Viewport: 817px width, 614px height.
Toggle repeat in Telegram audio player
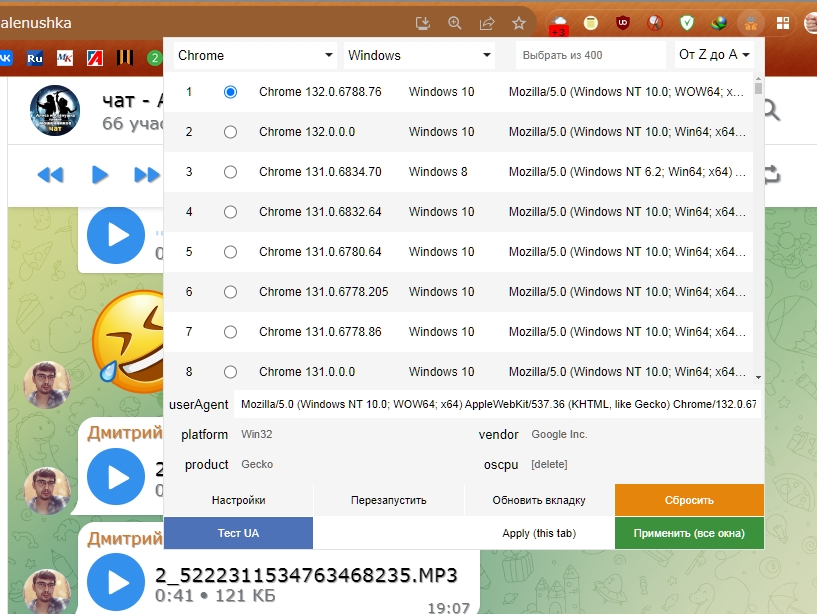(772, 175)
